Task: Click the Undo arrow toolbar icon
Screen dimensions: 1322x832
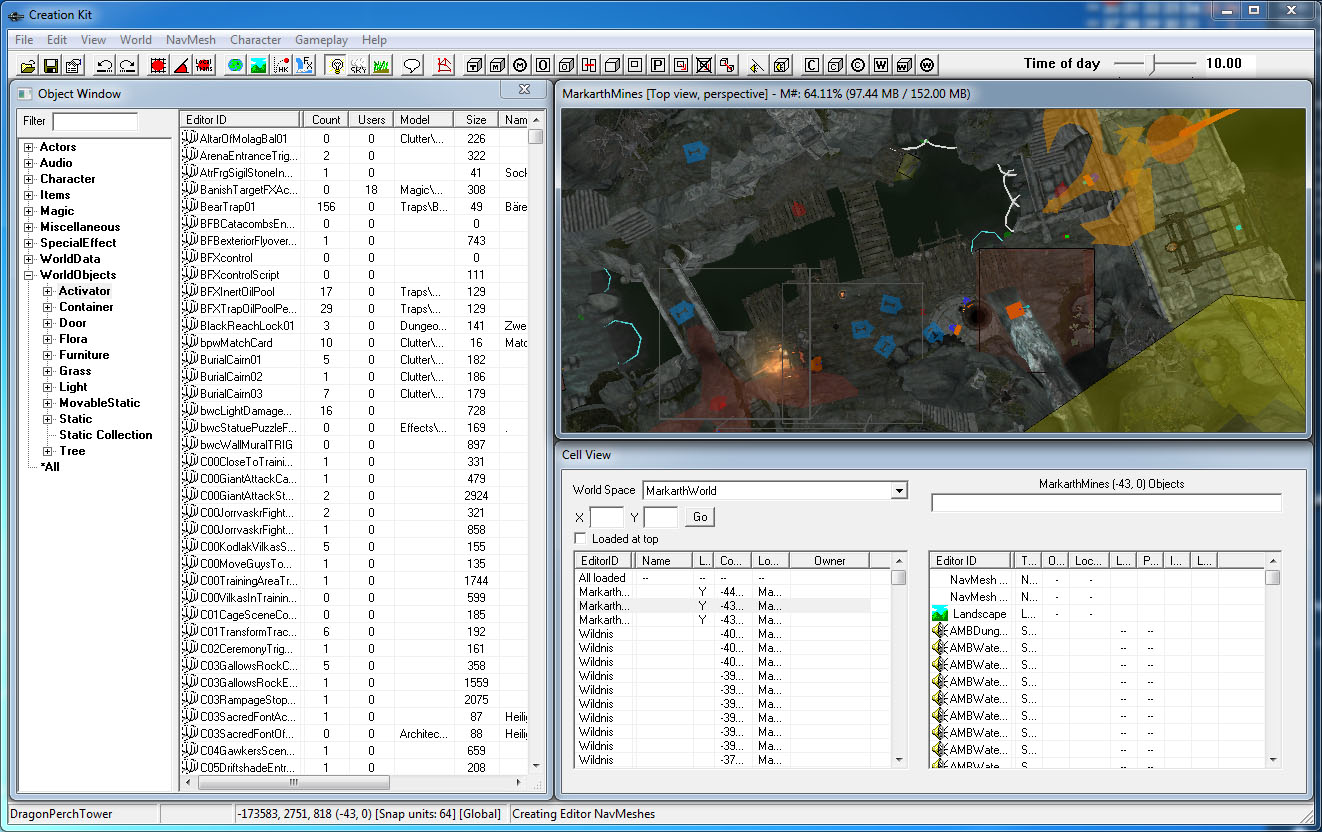Action: [104, 66]
